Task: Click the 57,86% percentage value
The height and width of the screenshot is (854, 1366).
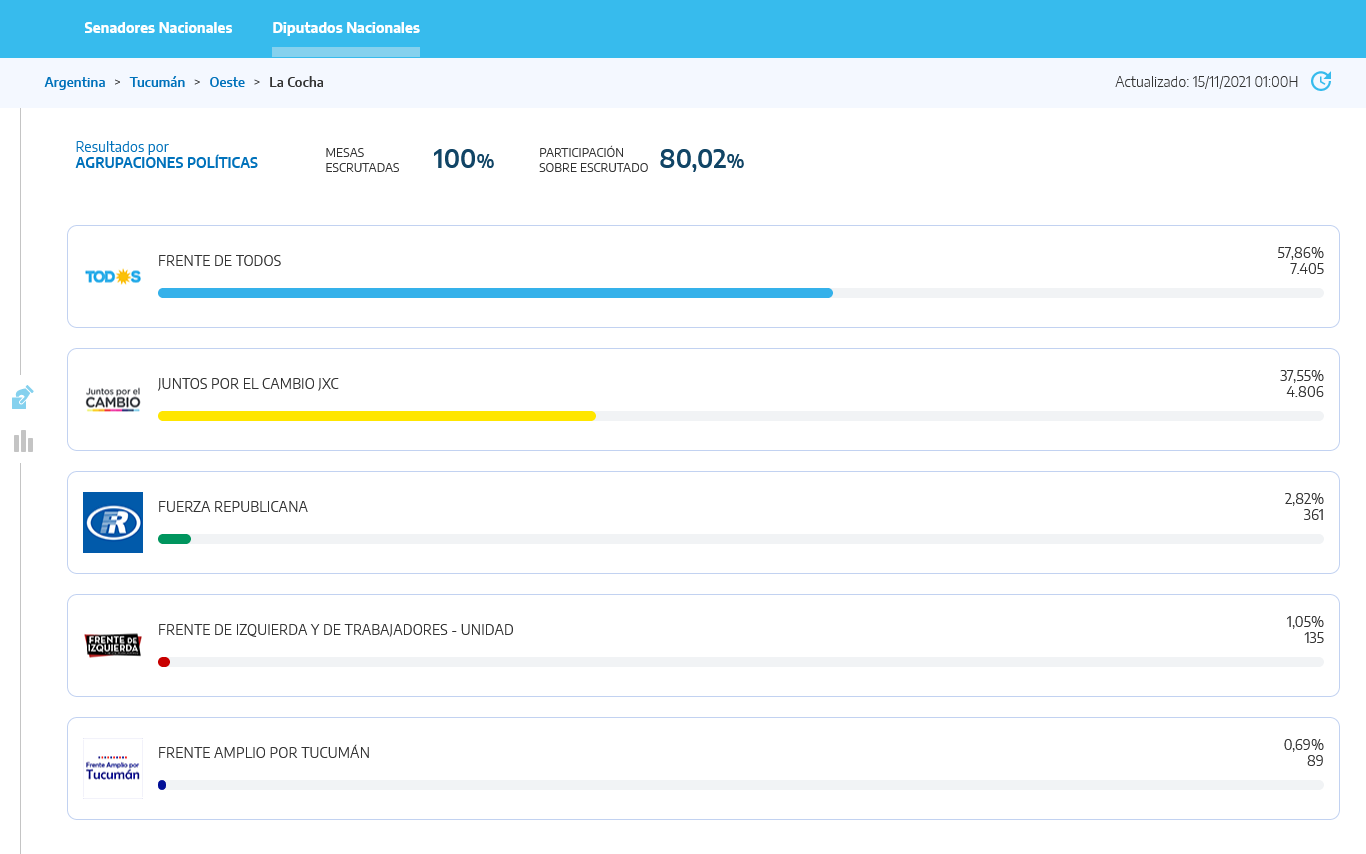Action: point(1300,253)
